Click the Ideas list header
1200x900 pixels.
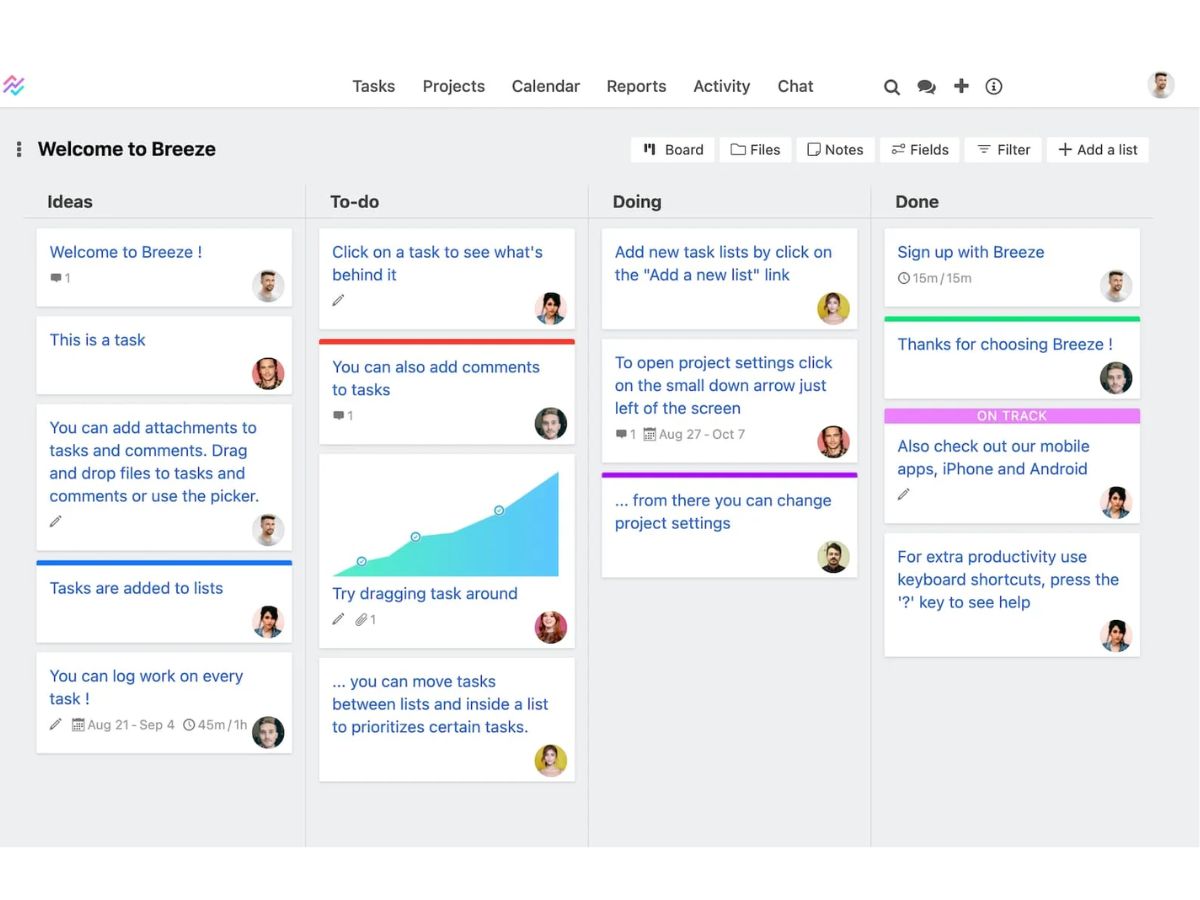tap(70, 202)
